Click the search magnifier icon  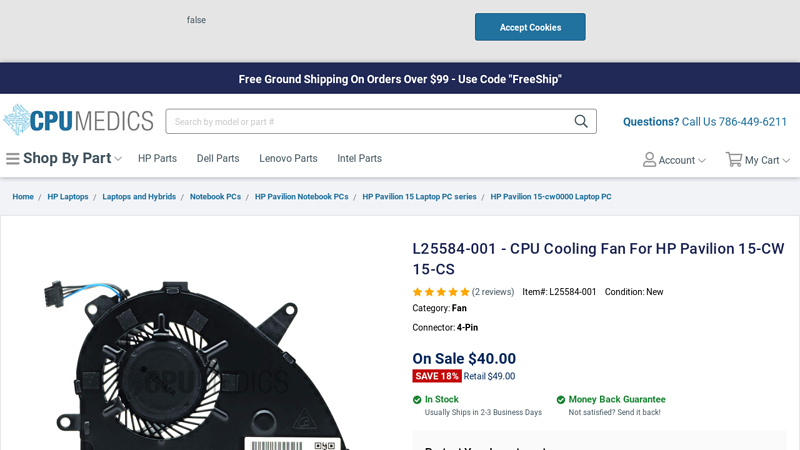pos(581,121)
